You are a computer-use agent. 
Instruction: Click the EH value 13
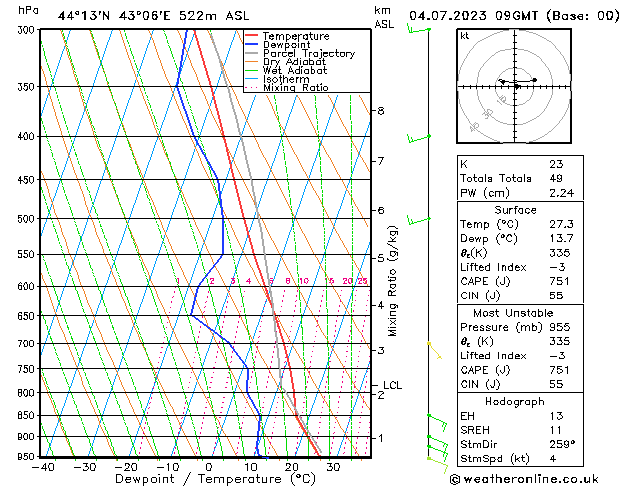[x=556, y=416]
